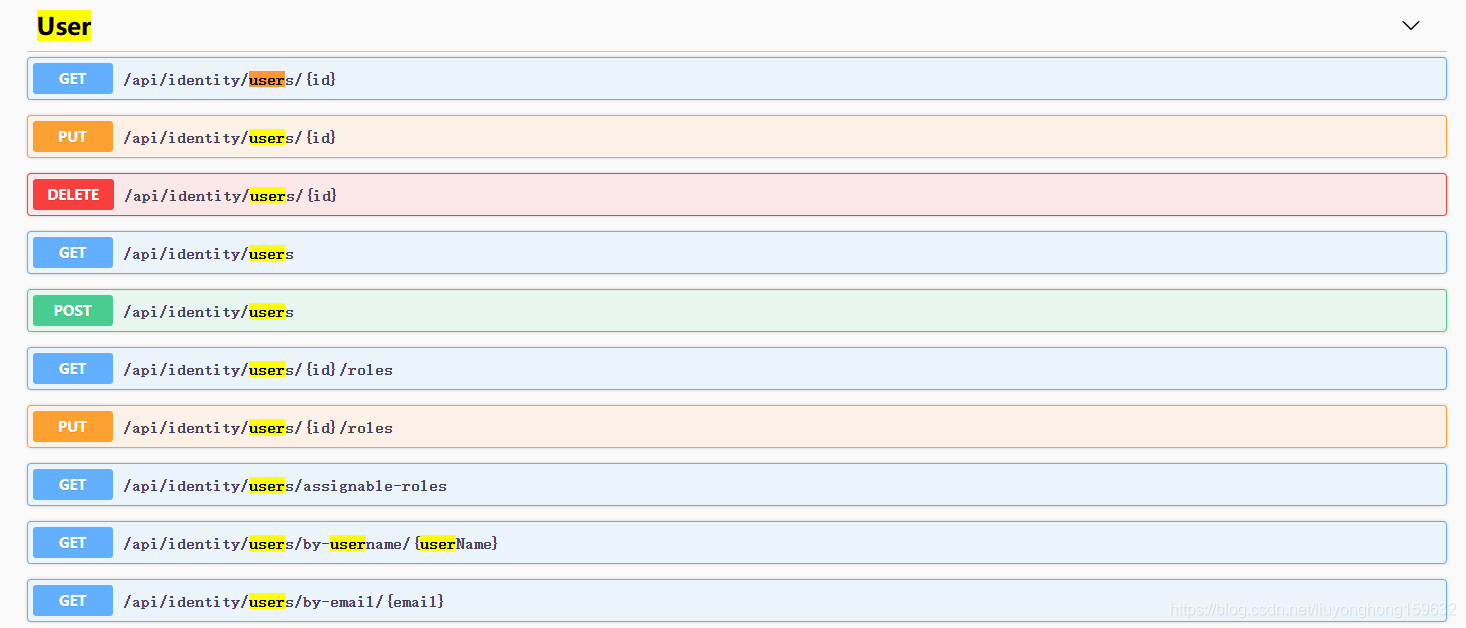
Task: Click the GET badge for assignable-roles
Action: (73, 485)
